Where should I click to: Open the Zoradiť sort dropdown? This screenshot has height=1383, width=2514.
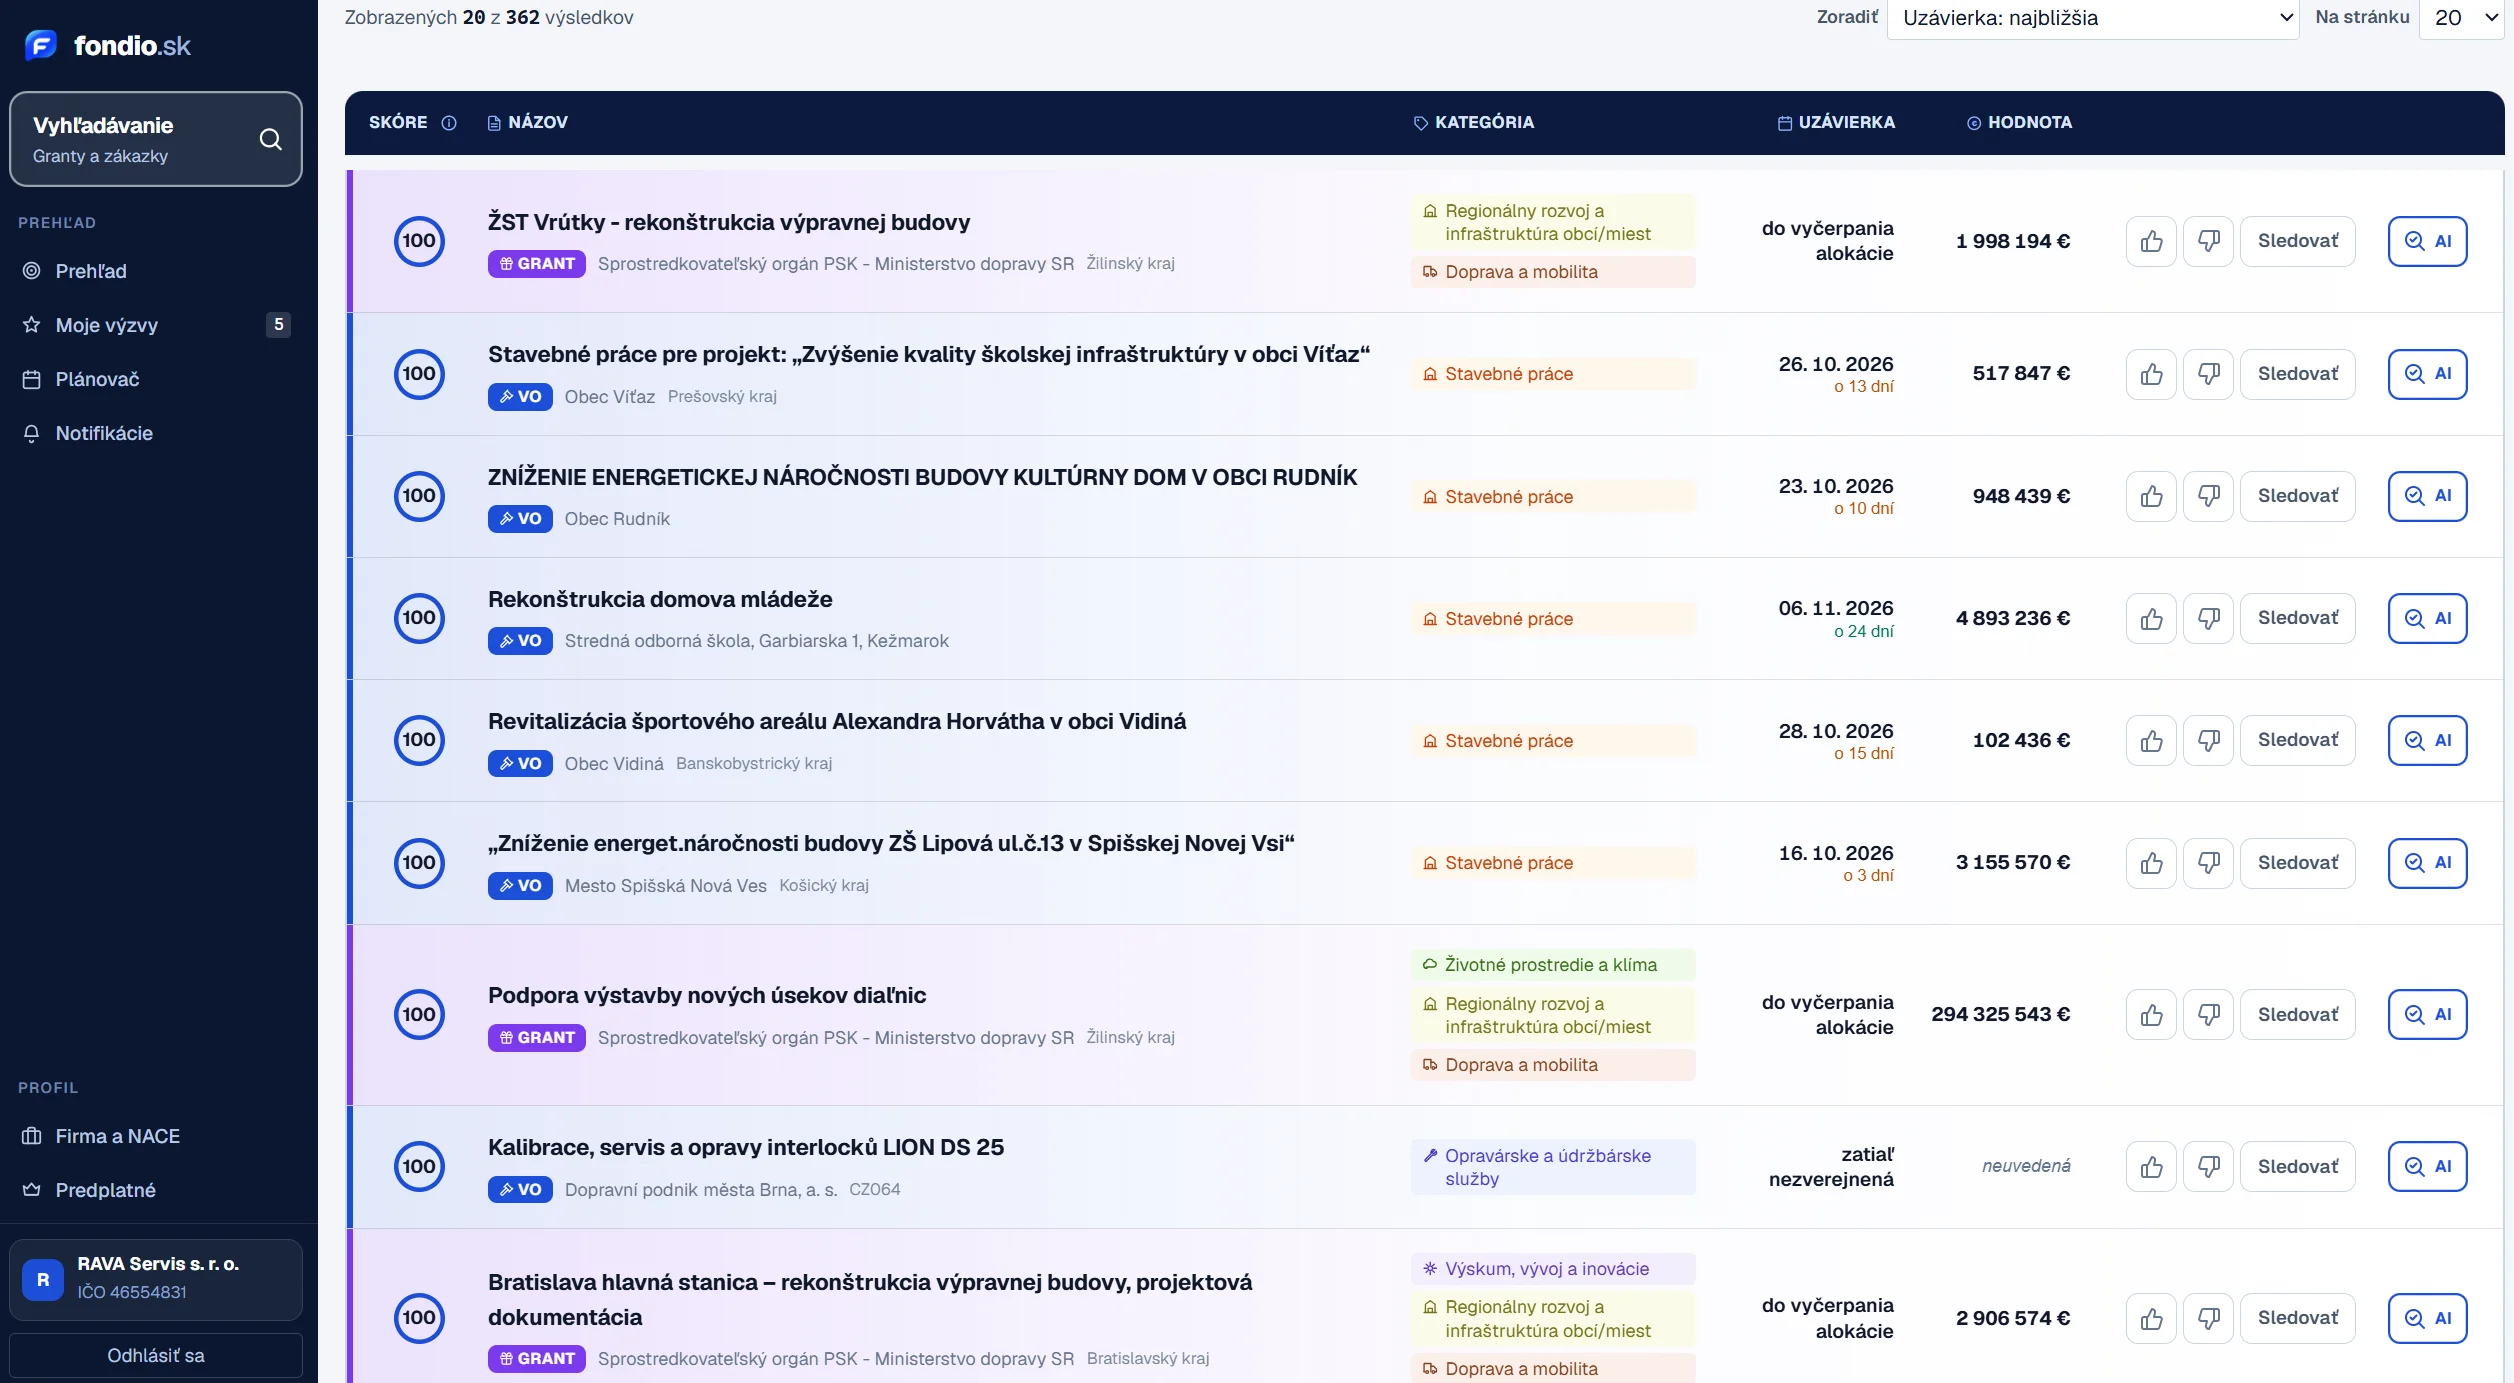click(2093, 18)
